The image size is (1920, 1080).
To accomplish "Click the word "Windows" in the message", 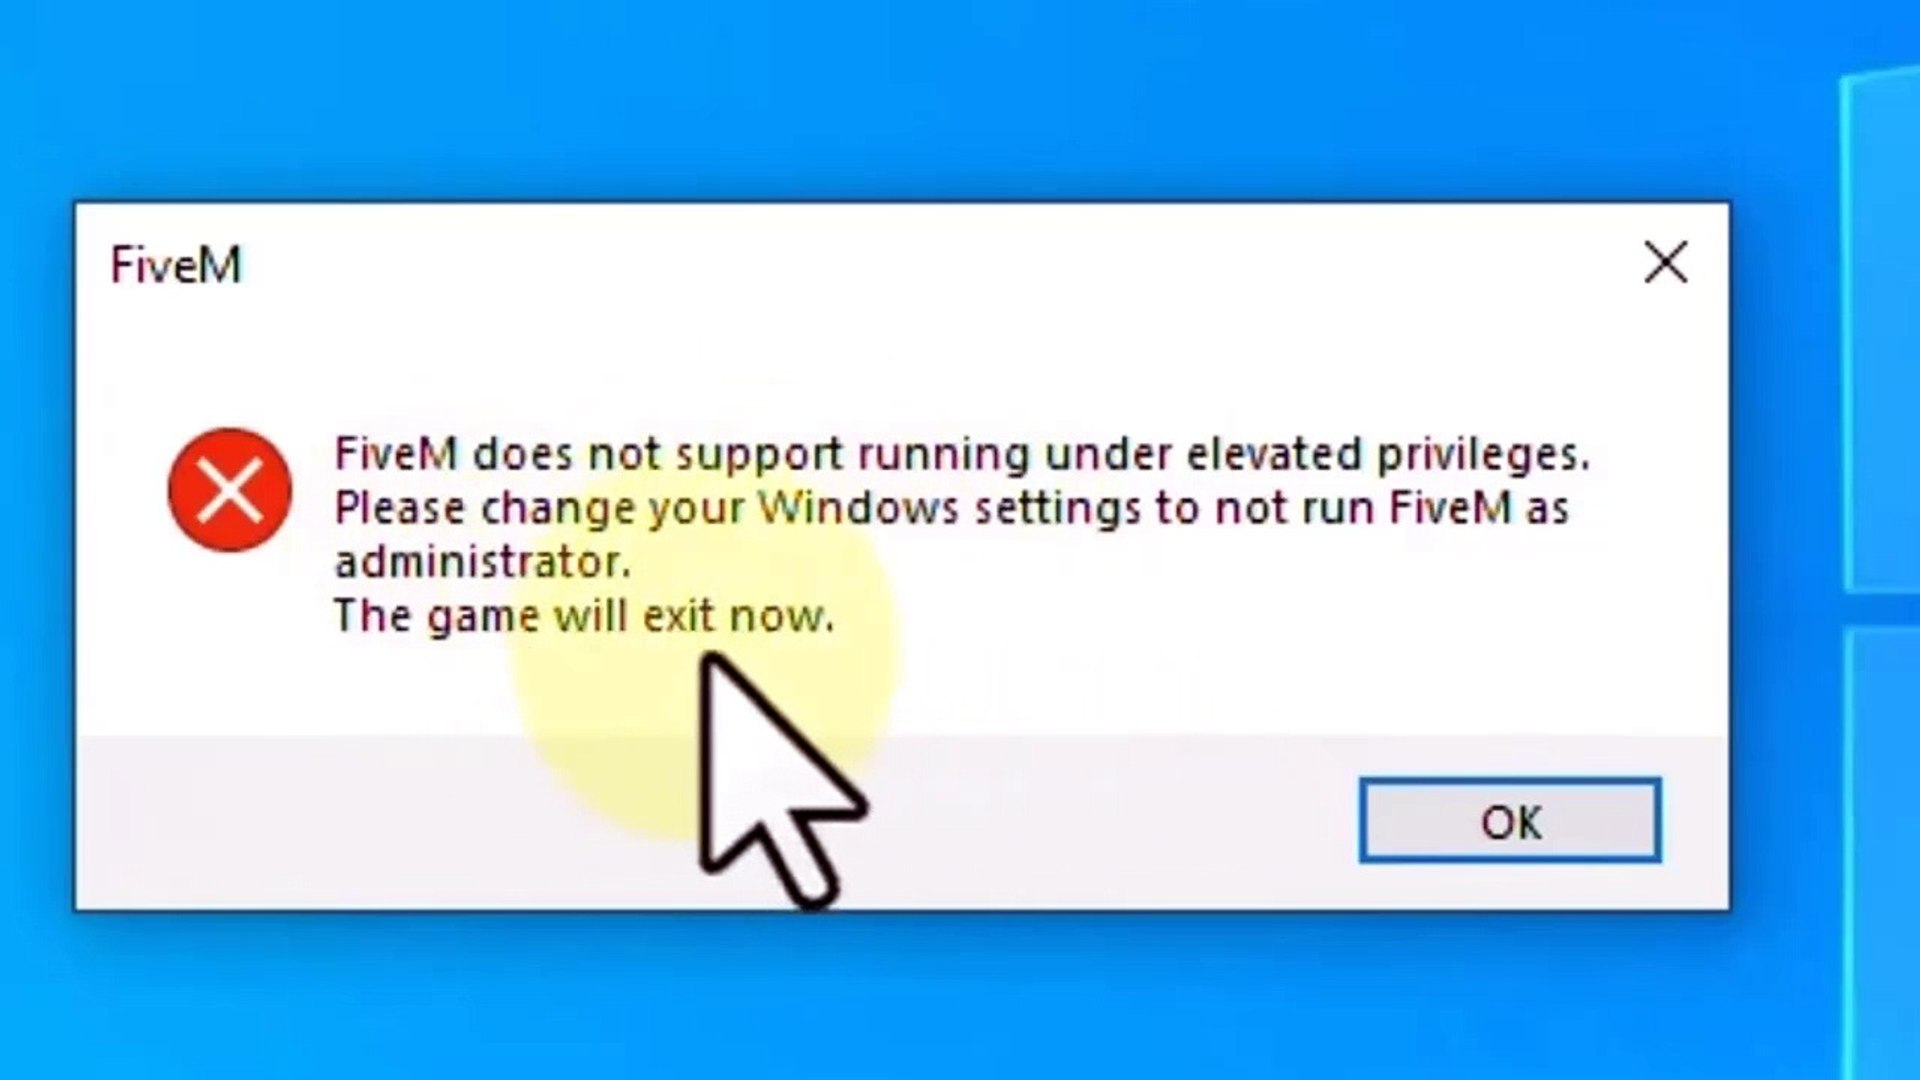I will 858,508.
